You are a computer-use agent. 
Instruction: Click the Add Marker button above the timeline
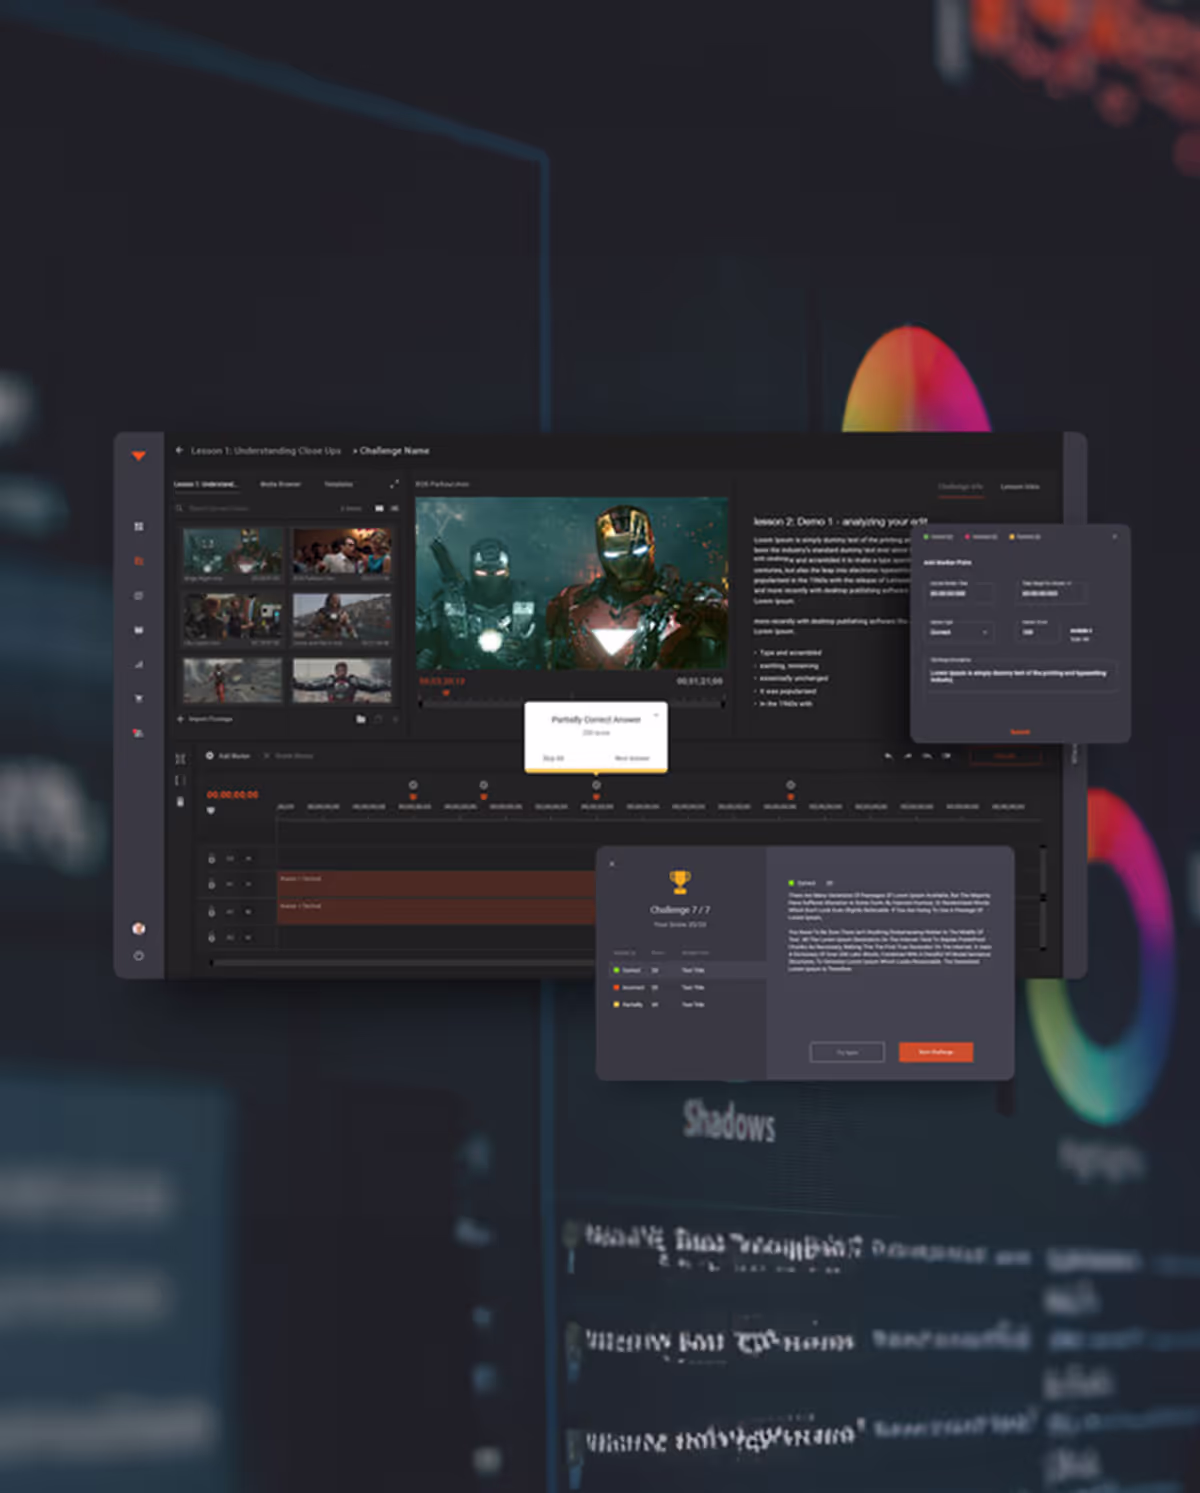229,756
